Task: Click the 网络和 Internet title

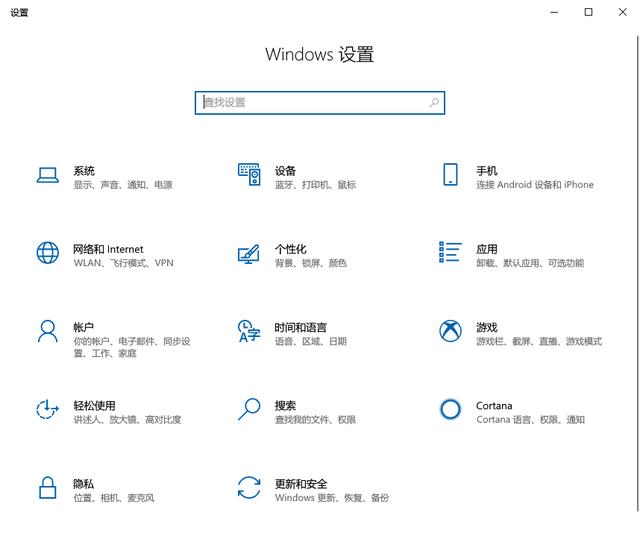Action: (x=108, y=249)
